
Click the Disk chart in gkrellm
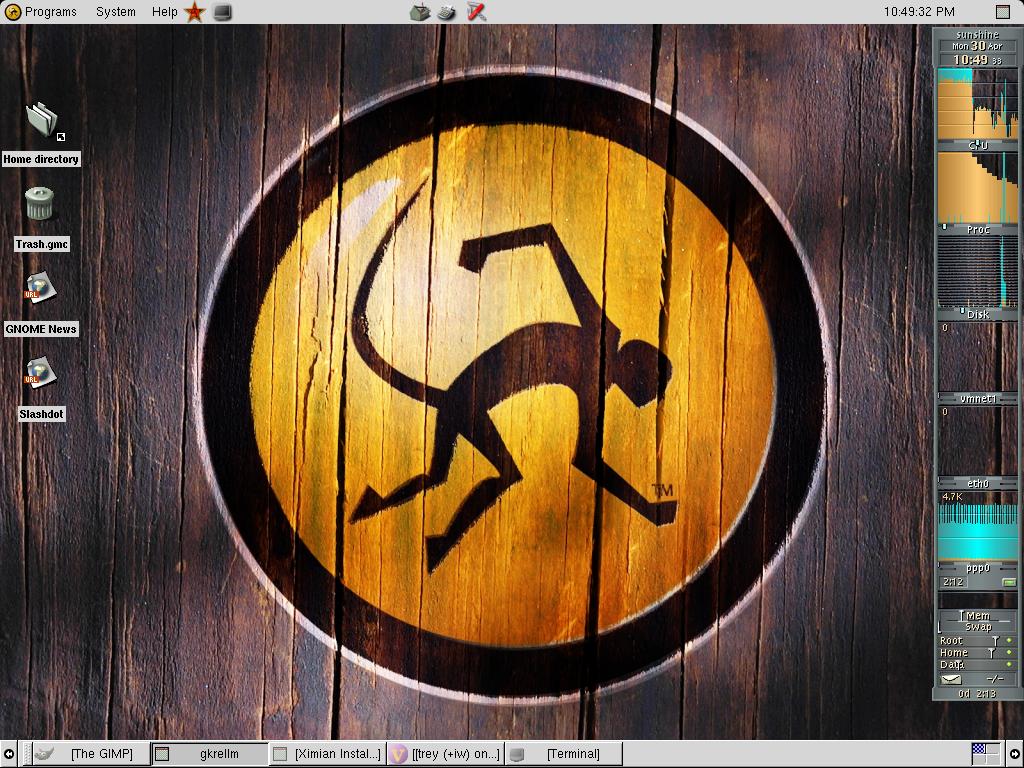coord(978,272)
